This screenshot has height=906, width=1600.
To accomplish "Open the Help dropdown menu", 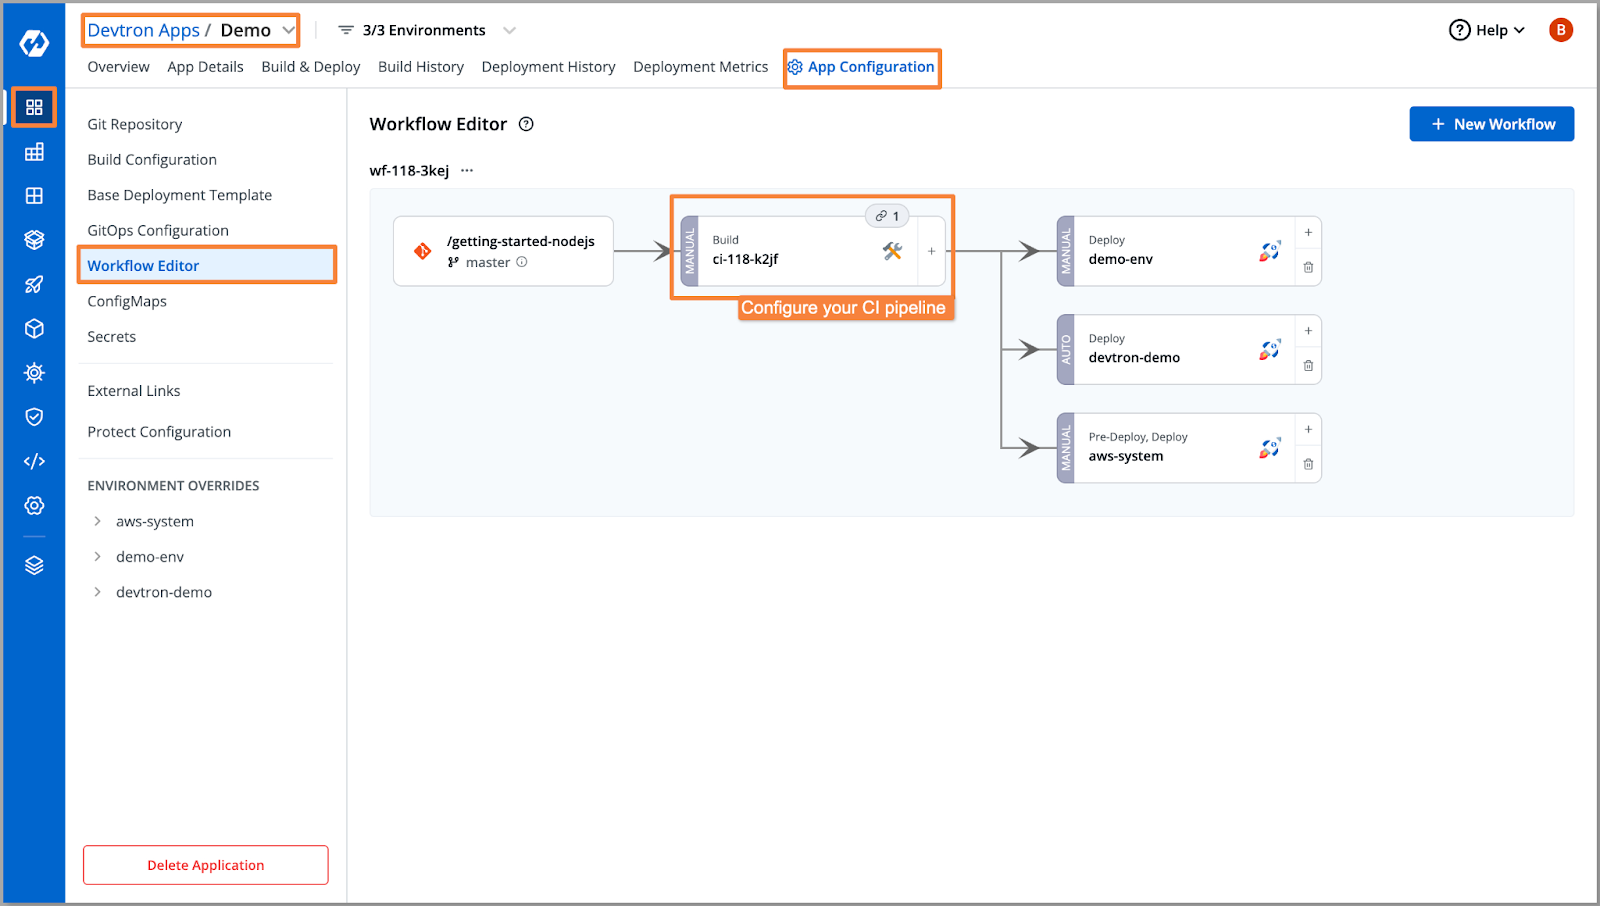I will [x=1487, y=30].
